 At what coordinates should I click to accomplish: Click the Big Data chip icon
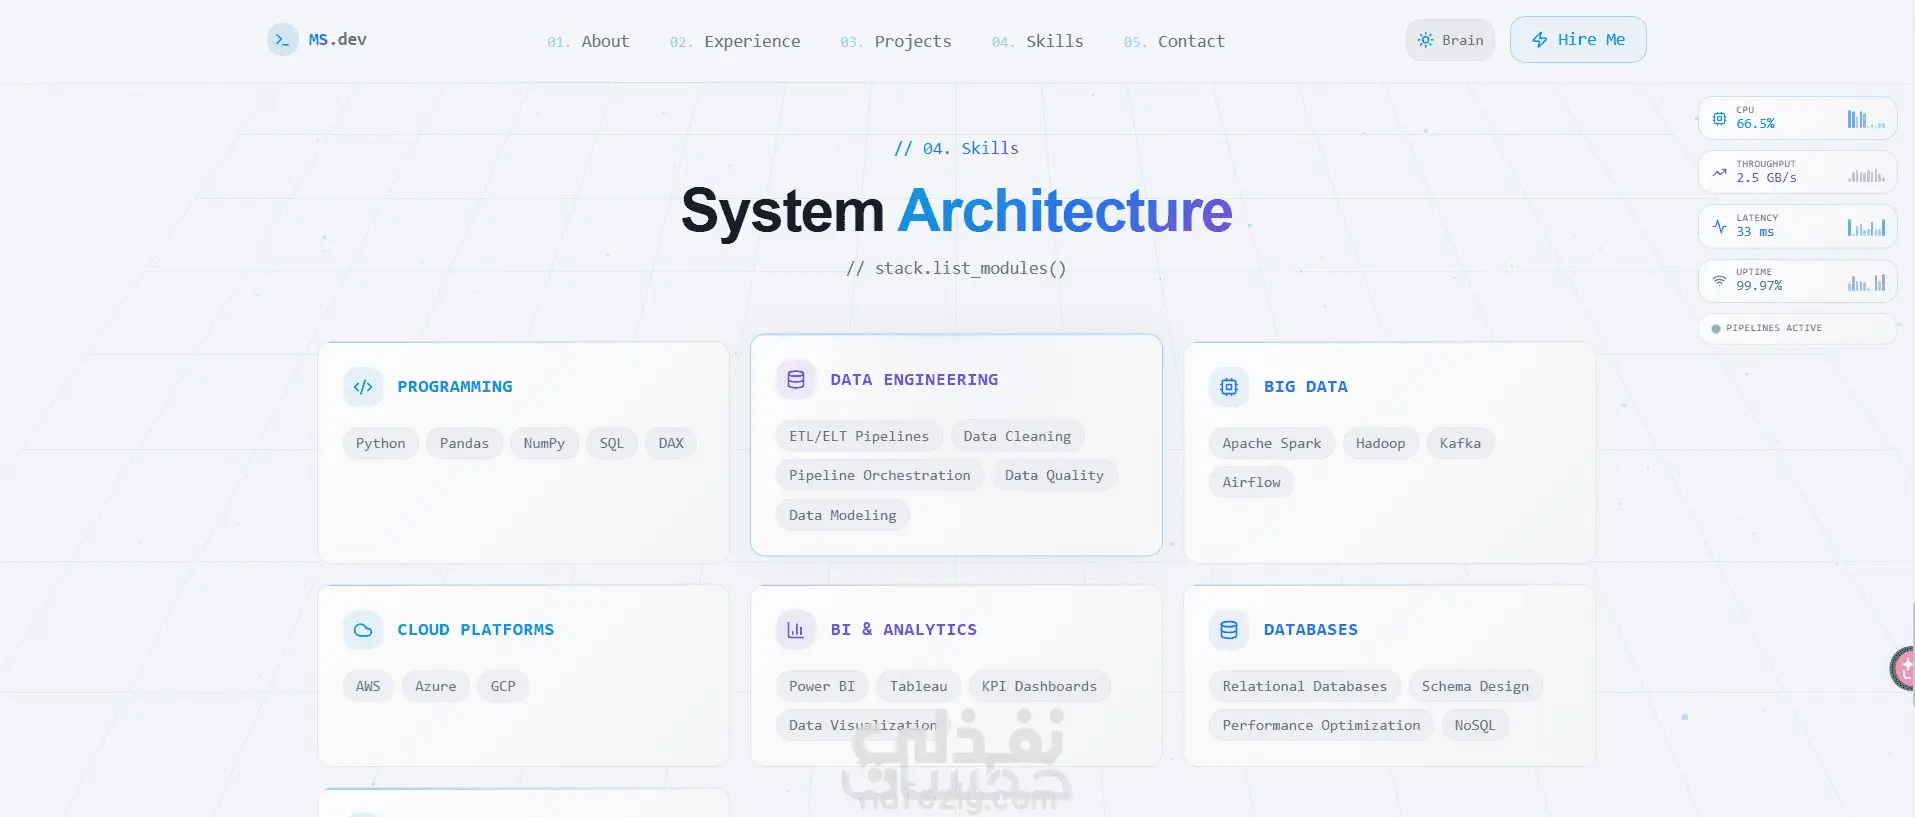(x=1229, y=387)
